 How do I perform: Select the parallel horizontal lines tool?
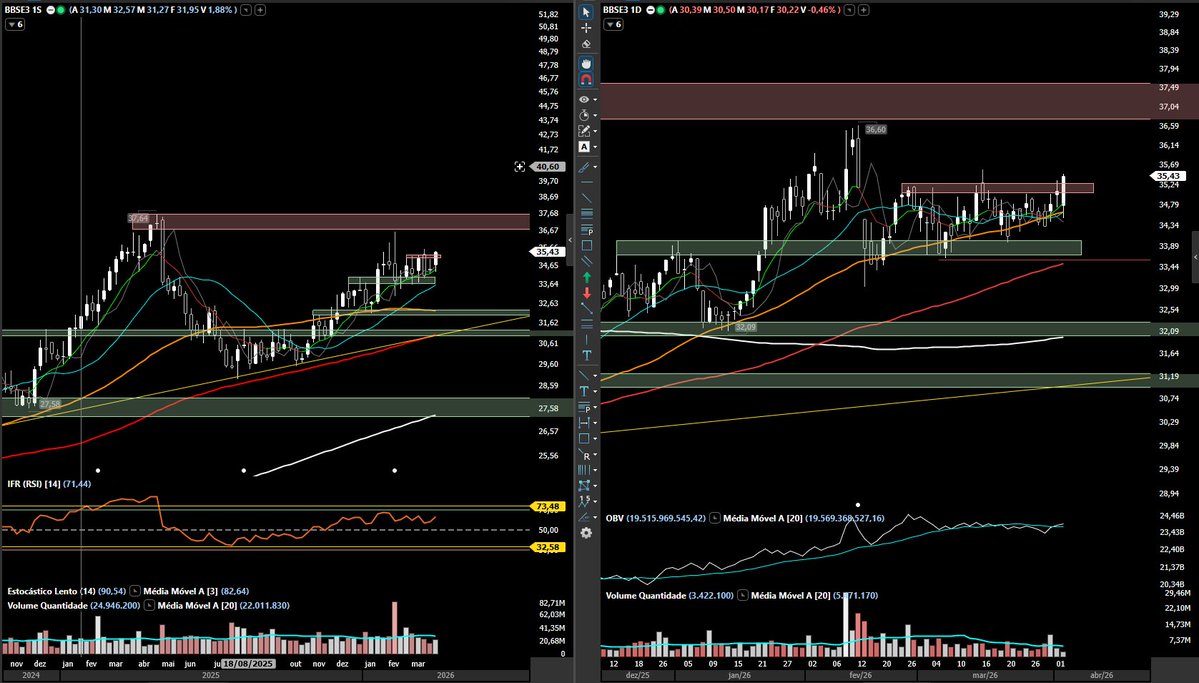click(587, 214)
